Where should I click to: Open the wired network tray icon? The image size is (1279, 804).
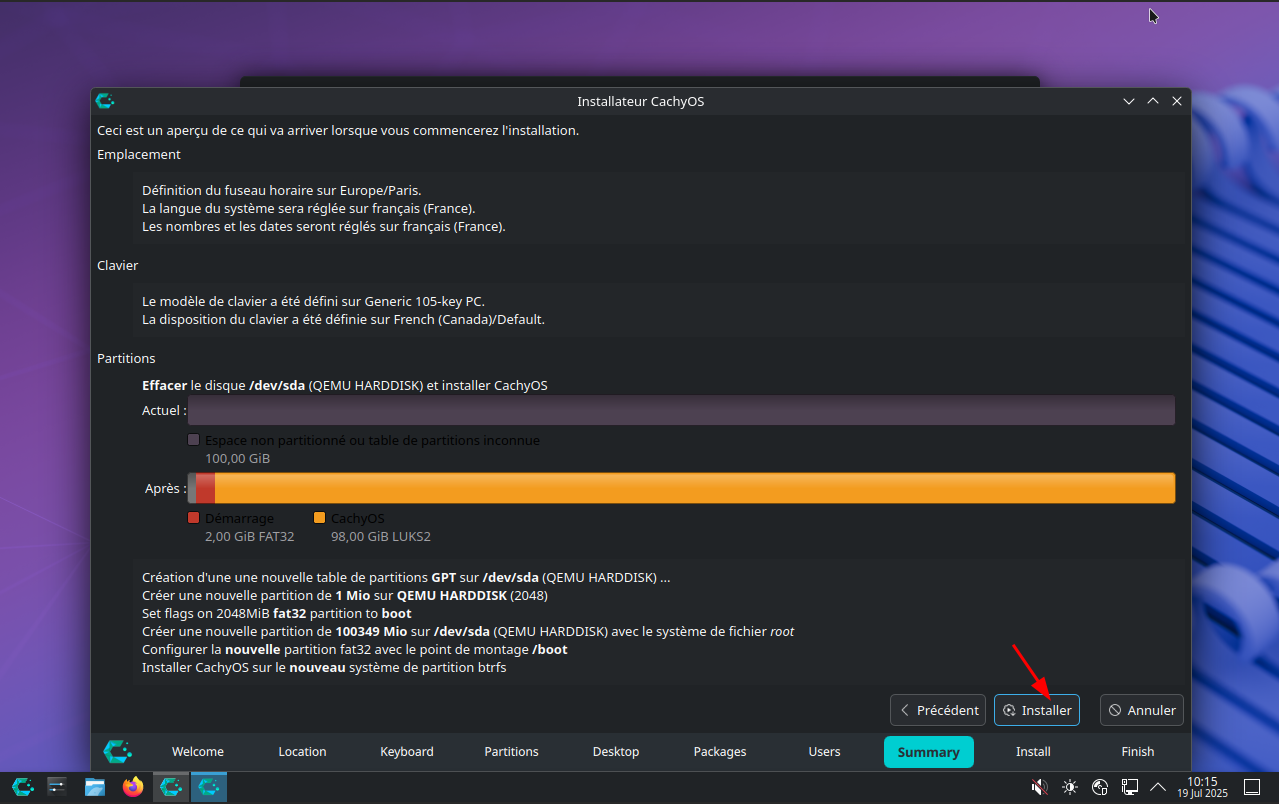(1130, 787)
